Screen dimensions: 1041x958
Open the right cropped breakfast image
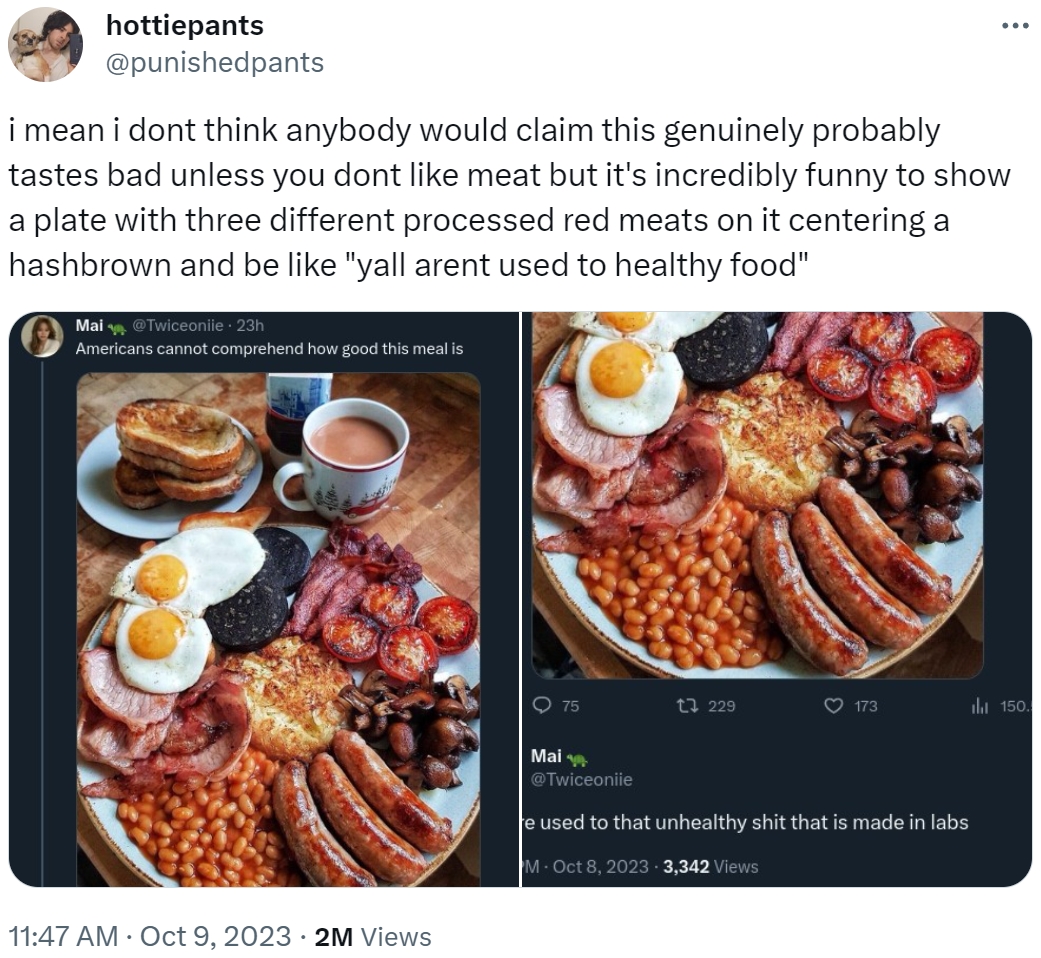click(x=757, y=495)
